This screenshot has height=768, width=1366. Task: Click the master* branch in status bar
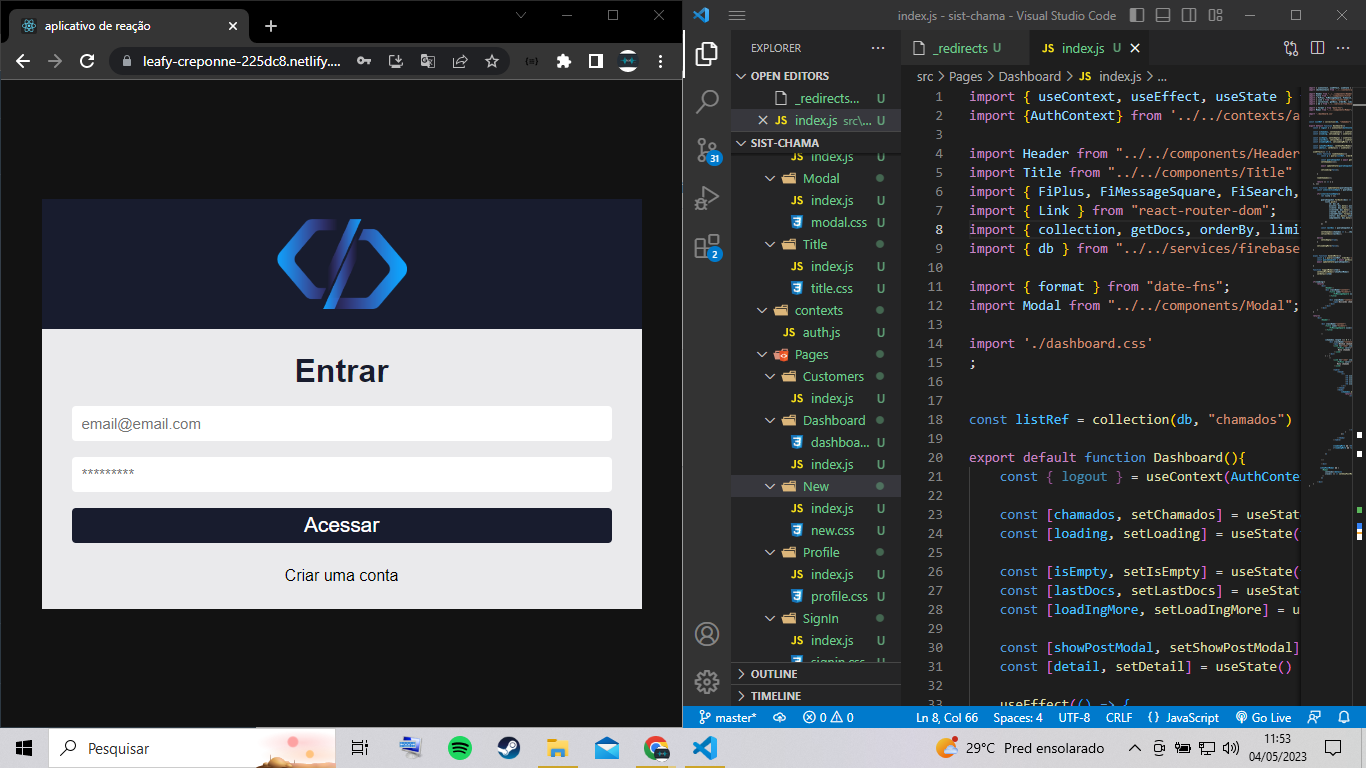727,717
